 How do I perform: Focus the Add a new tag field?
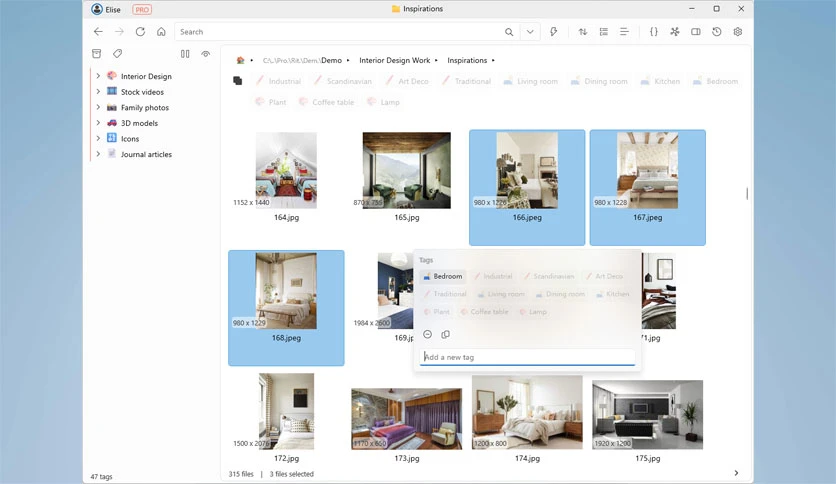(x=527, y=357)
